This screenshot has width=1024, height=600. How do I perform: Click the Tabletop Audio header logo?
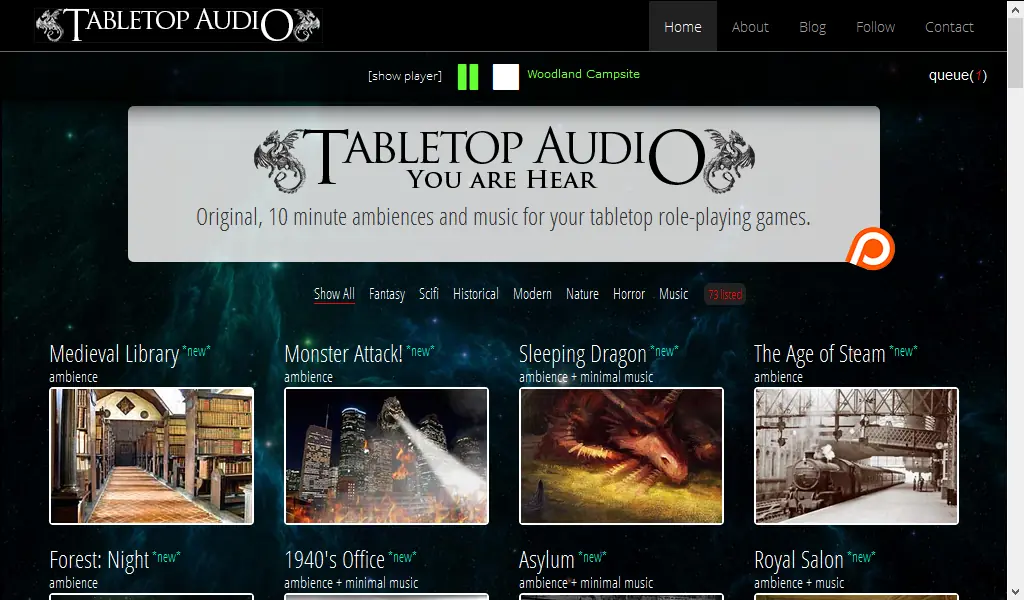tap(178, 25)
